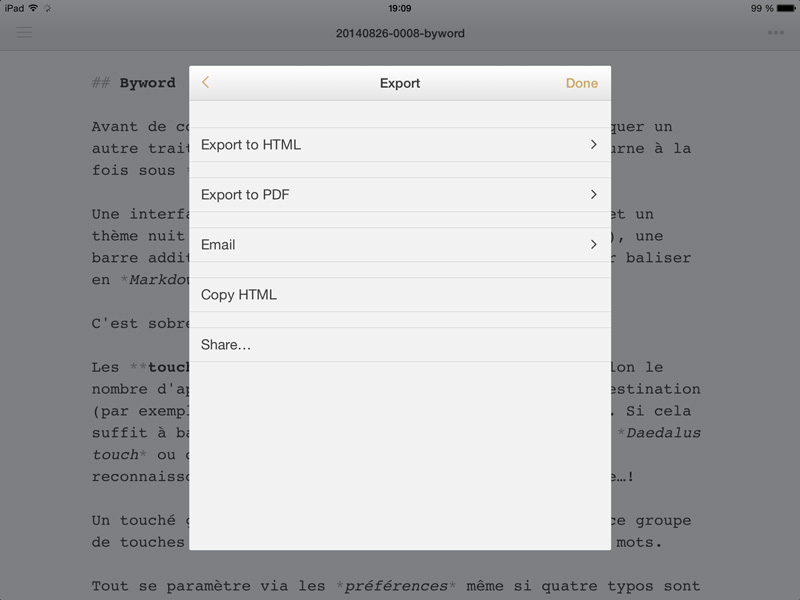Choose Export to PDF
The image size is (800, 600).
[x=400, y=194]
